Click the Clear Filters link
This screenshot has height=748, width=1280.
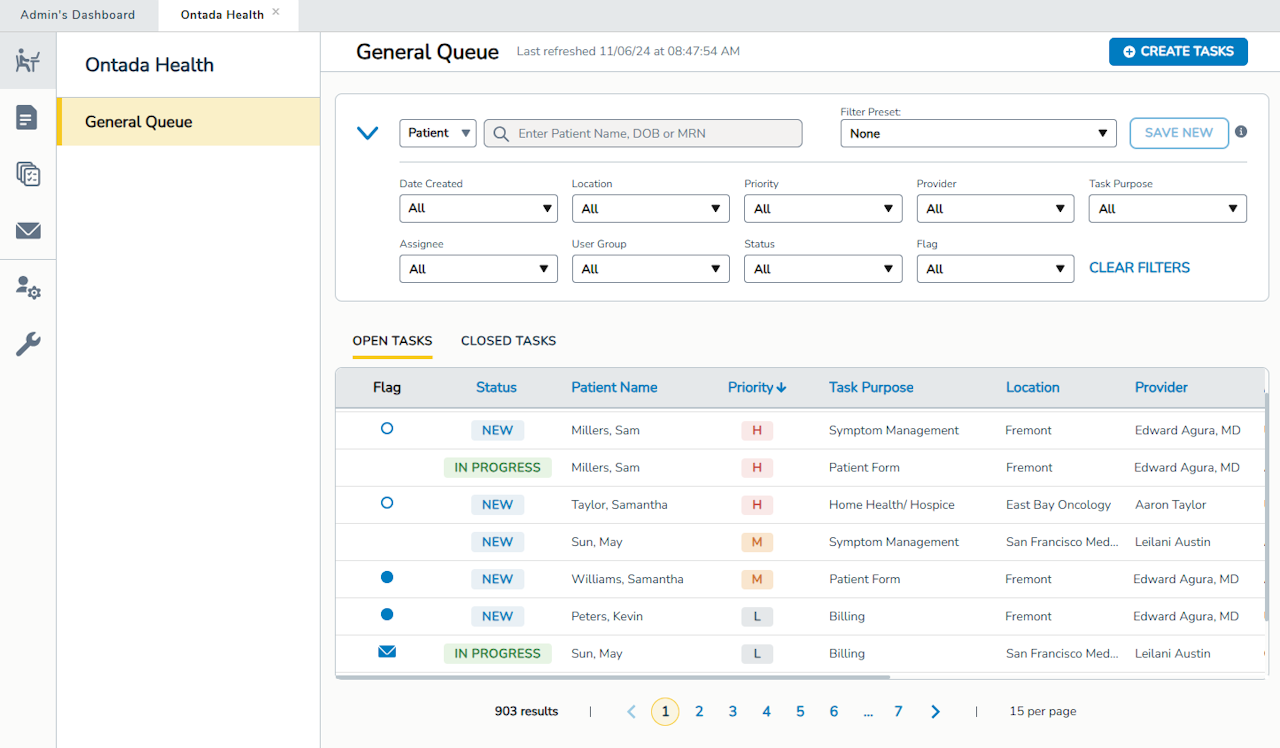coord(1139,268)
